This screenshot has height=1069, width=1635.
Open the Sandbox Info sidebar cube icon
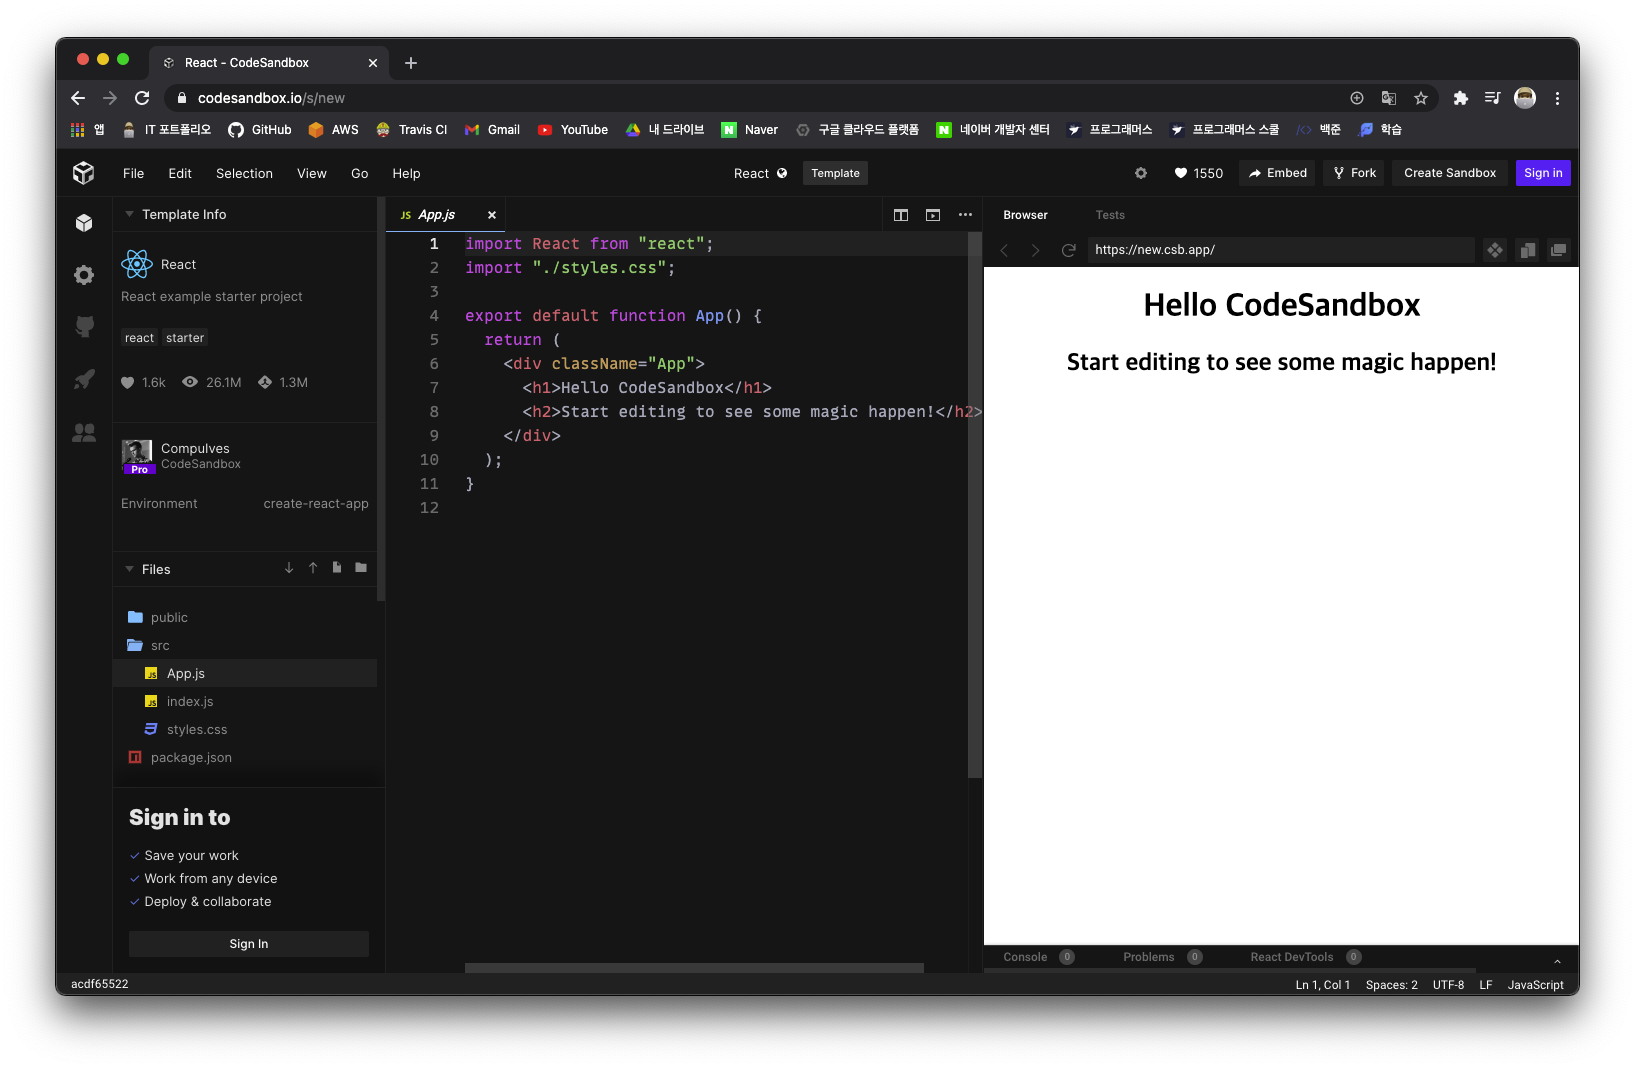point(84,223)
